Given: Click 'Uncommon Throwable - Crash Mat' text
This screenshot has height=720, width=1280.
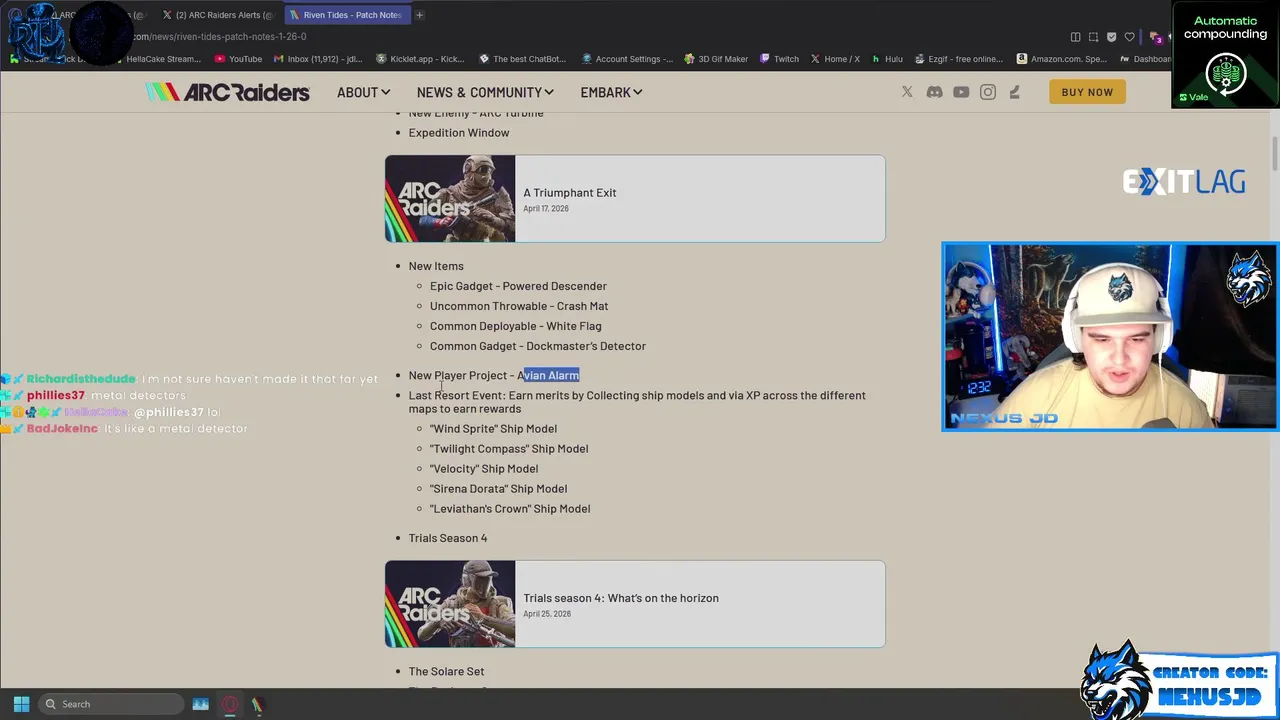Looking at the screenshot, I should [519, 306].
